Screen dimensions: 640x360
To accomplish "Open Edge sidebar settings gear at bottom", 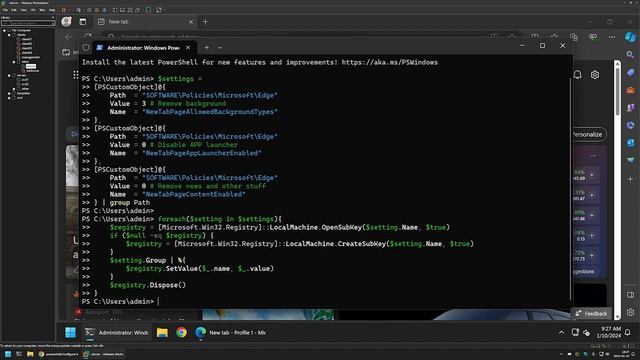I will click(630, 312).
